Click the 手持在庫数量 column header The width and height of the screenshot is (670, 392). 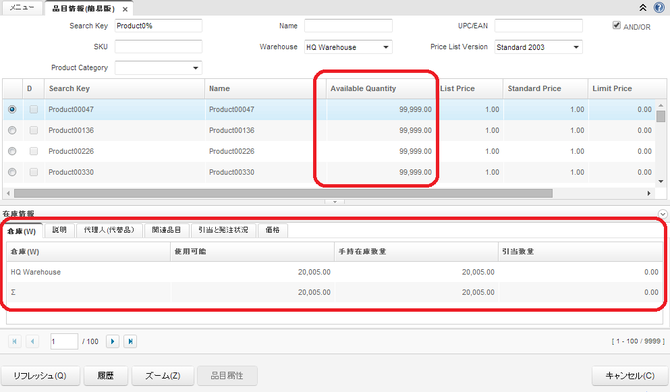[x=417, y=251]
